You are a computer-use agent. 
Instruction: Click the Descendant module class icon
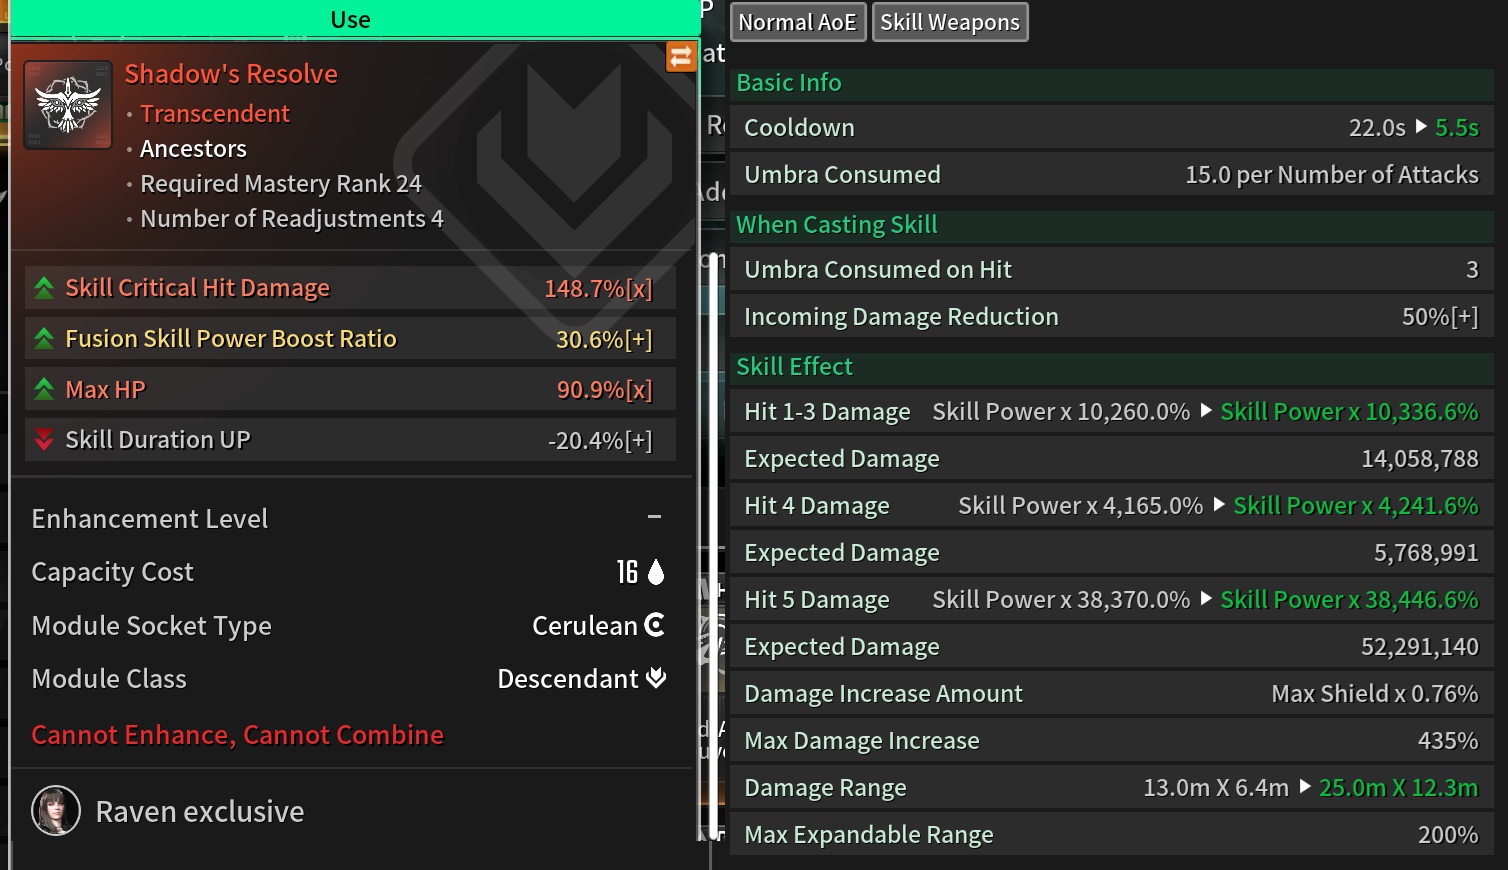click(656, 678)
